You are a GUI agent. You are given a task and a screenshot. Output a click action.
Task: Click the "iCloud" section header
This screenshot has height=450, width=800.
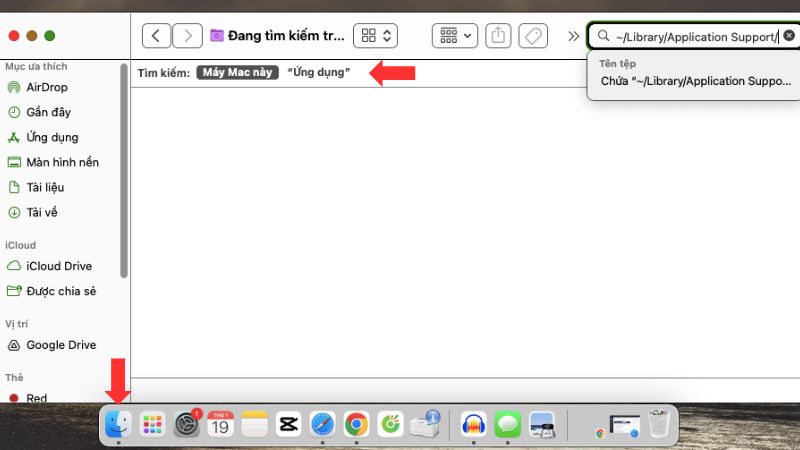[x=20, y=245]
